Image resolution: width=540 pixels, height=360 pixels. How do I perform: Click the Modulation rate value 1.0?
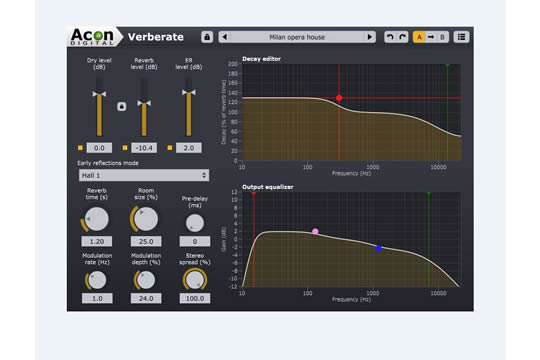tap(97, 298)
